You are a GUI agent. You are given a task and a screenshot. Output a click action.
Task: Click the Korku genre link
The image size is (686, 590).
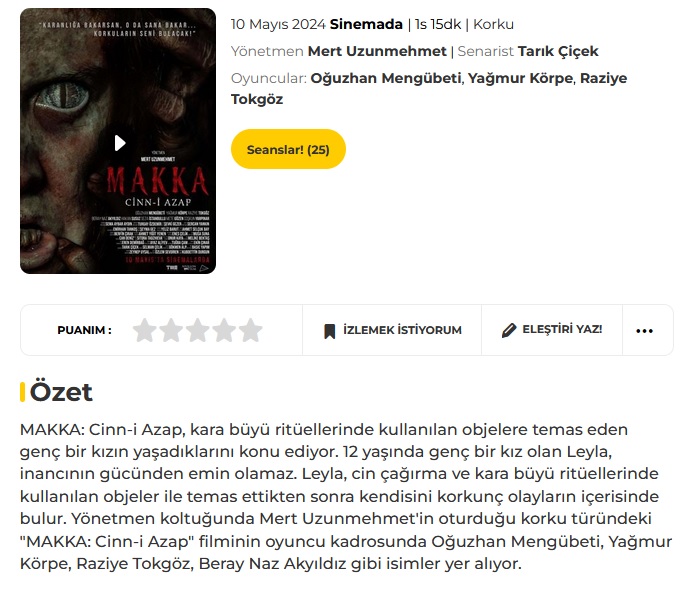tap(494, 24)
